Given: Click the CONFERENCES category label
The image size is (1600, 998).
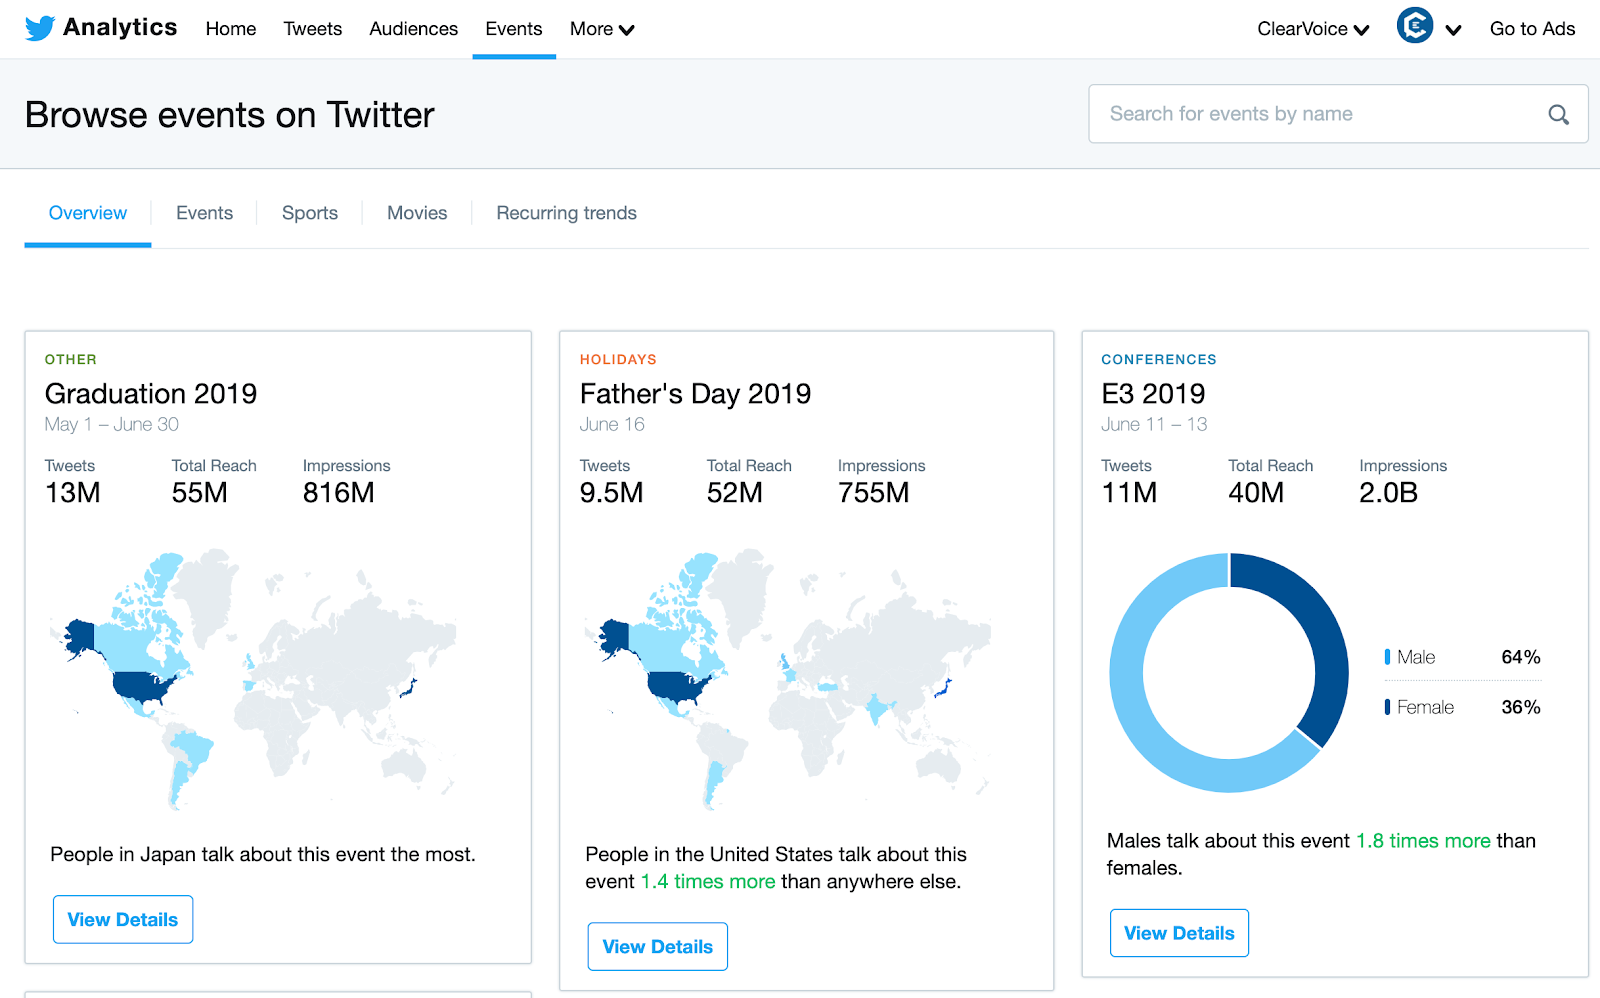Looking at the screenshot, I should click(1159, 359).
